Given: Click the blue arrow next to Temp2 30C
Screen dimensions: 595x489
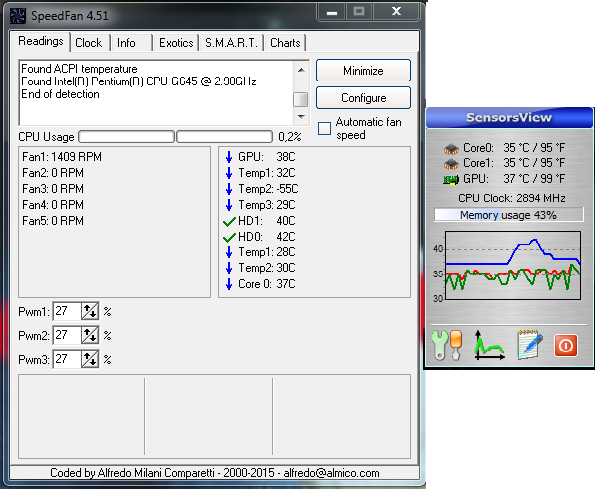Looking at the screenshot, I should point(229,268).
